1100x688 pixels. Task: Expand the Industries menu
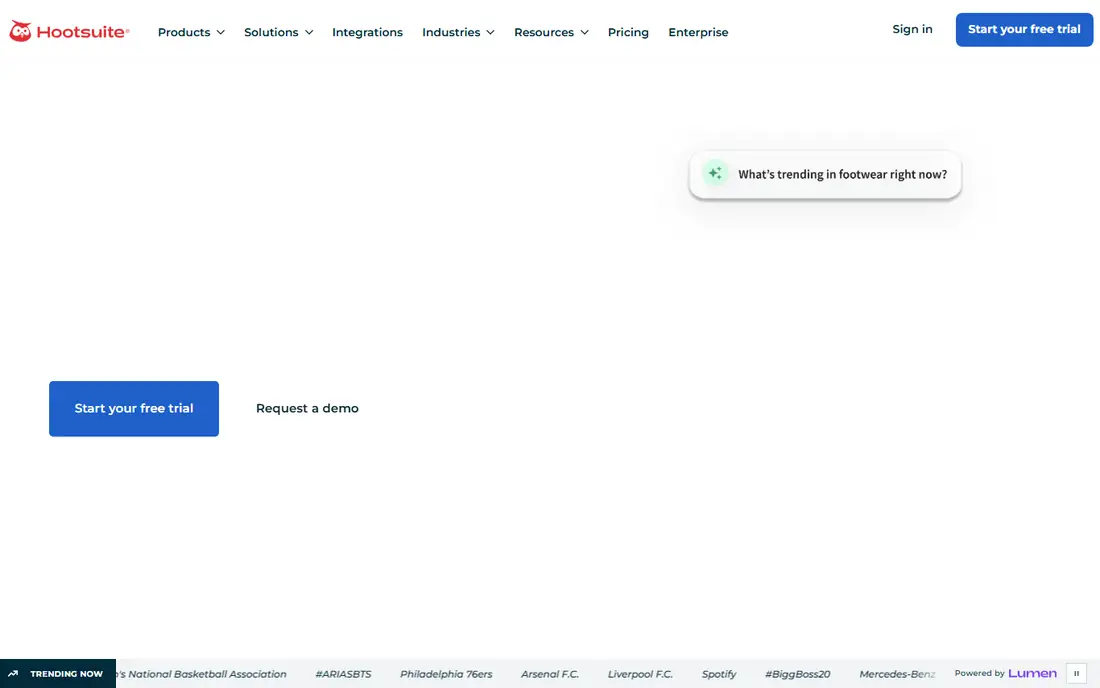pos(458,32)
